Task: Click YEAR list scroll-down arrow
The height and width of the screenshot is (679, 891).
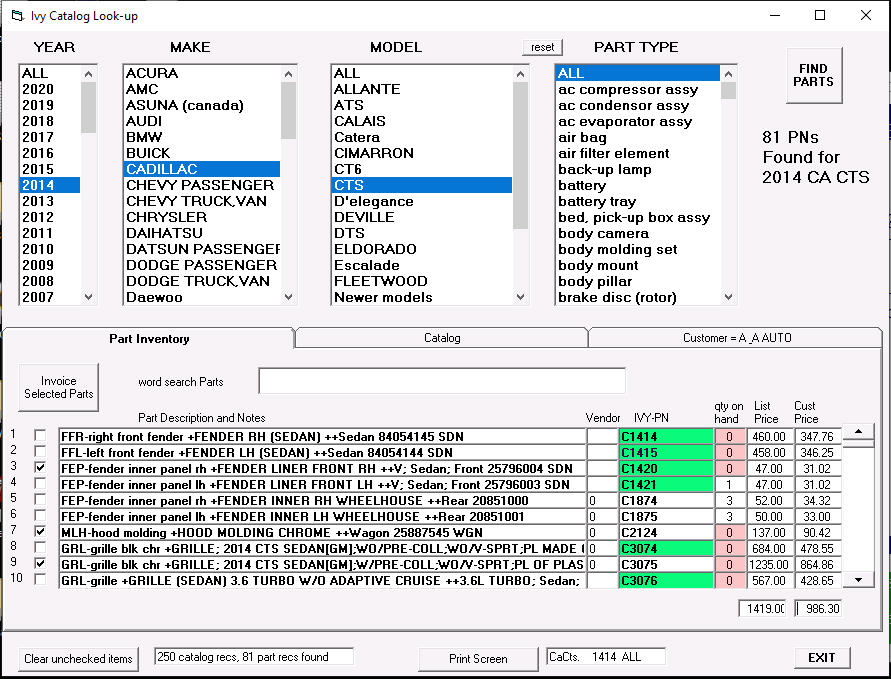Action: point(88,296)
